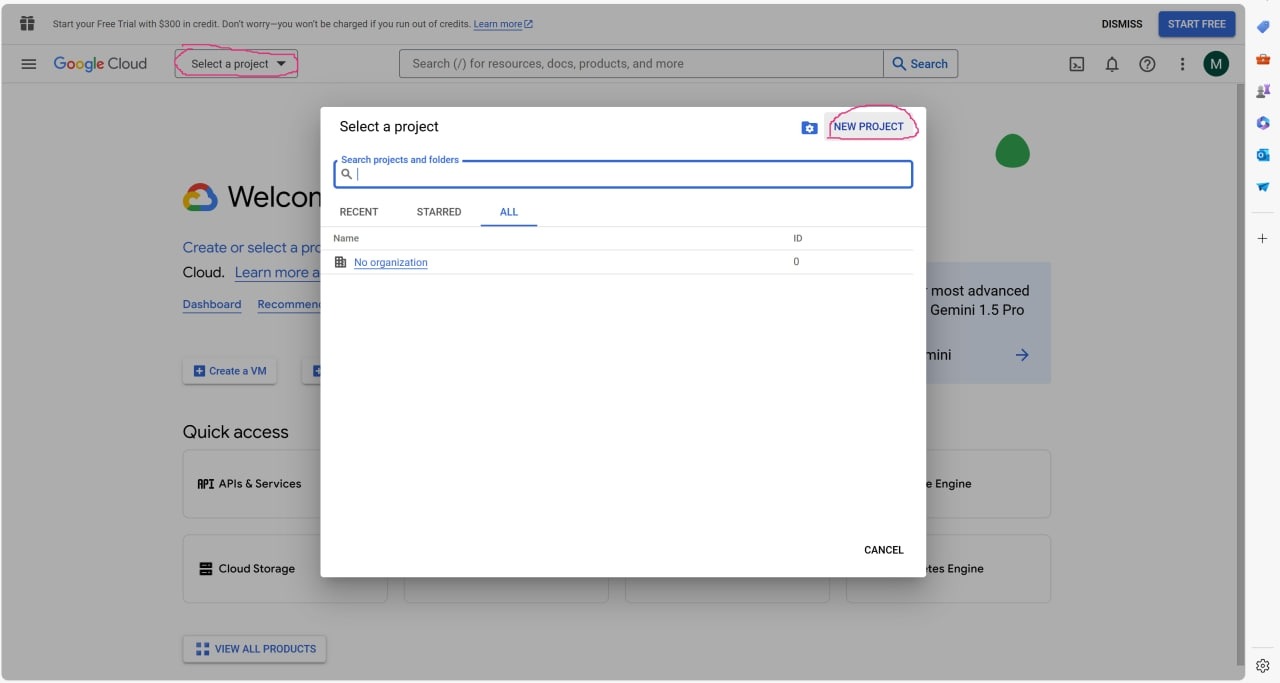Open the blue shopping tag sidebar icon

pos(1263,27)
